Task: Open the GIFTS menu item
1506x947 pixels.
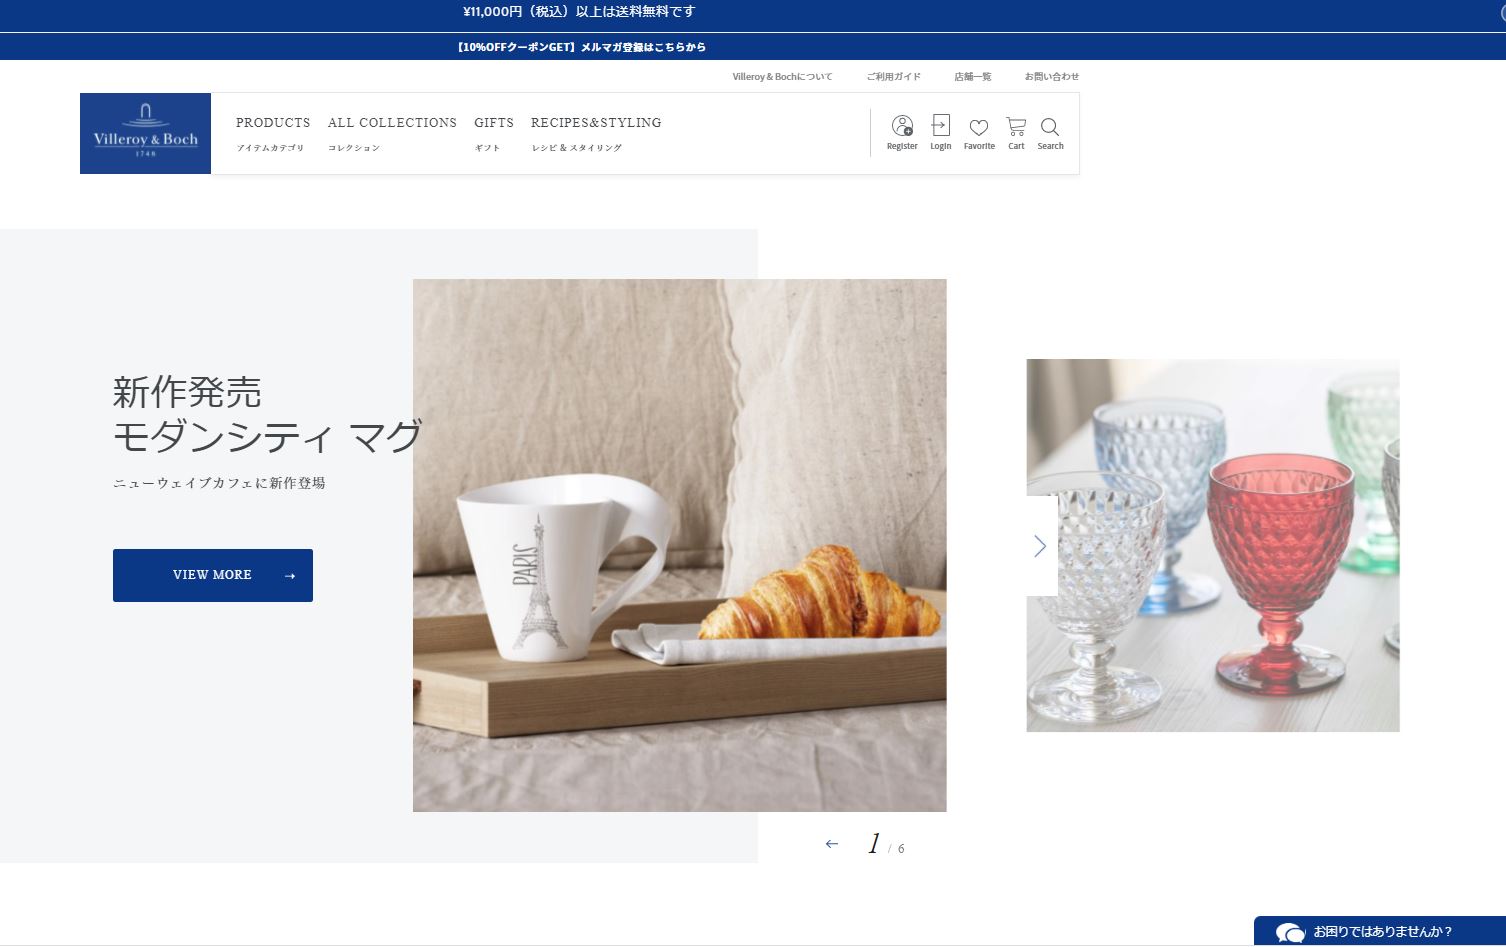Action: (494, 123)
